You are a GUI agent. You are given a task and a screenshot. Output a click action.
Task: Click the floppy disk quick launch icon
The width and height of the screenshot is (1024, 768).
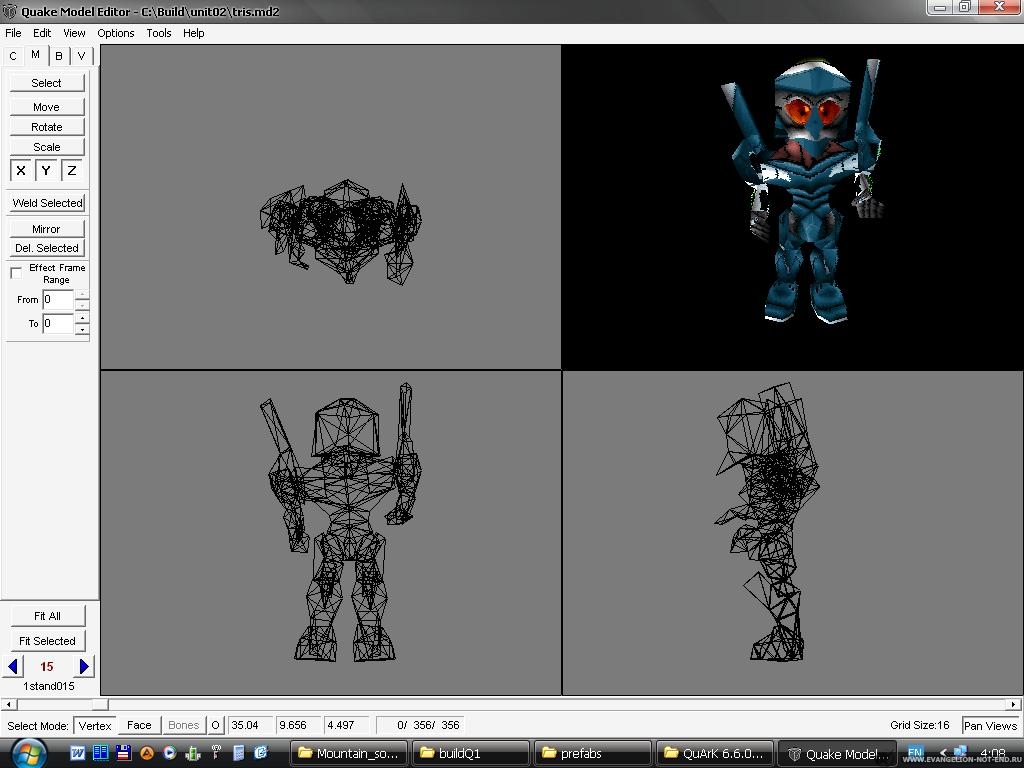tap(123, 753)
